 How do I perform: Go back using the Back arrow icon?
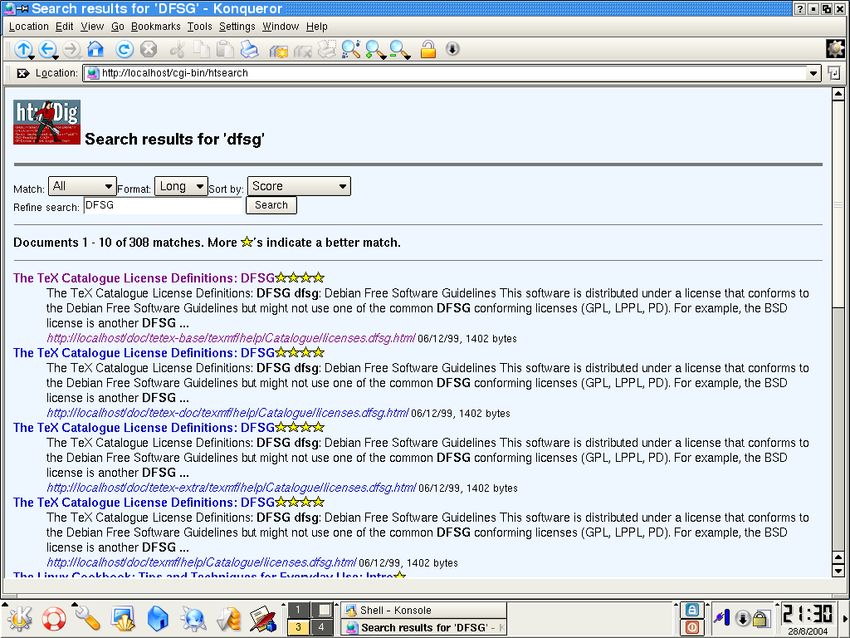tap(47, 49)
